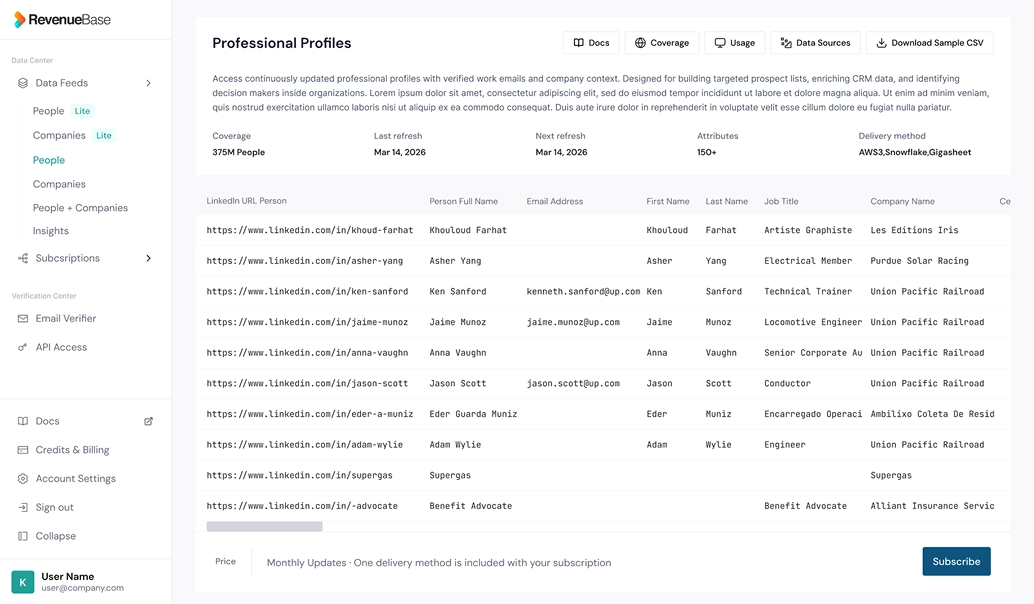This screenshot has height=604, width=1034.
Task: Expand the Data Feeds section
Action: (148, 83)
